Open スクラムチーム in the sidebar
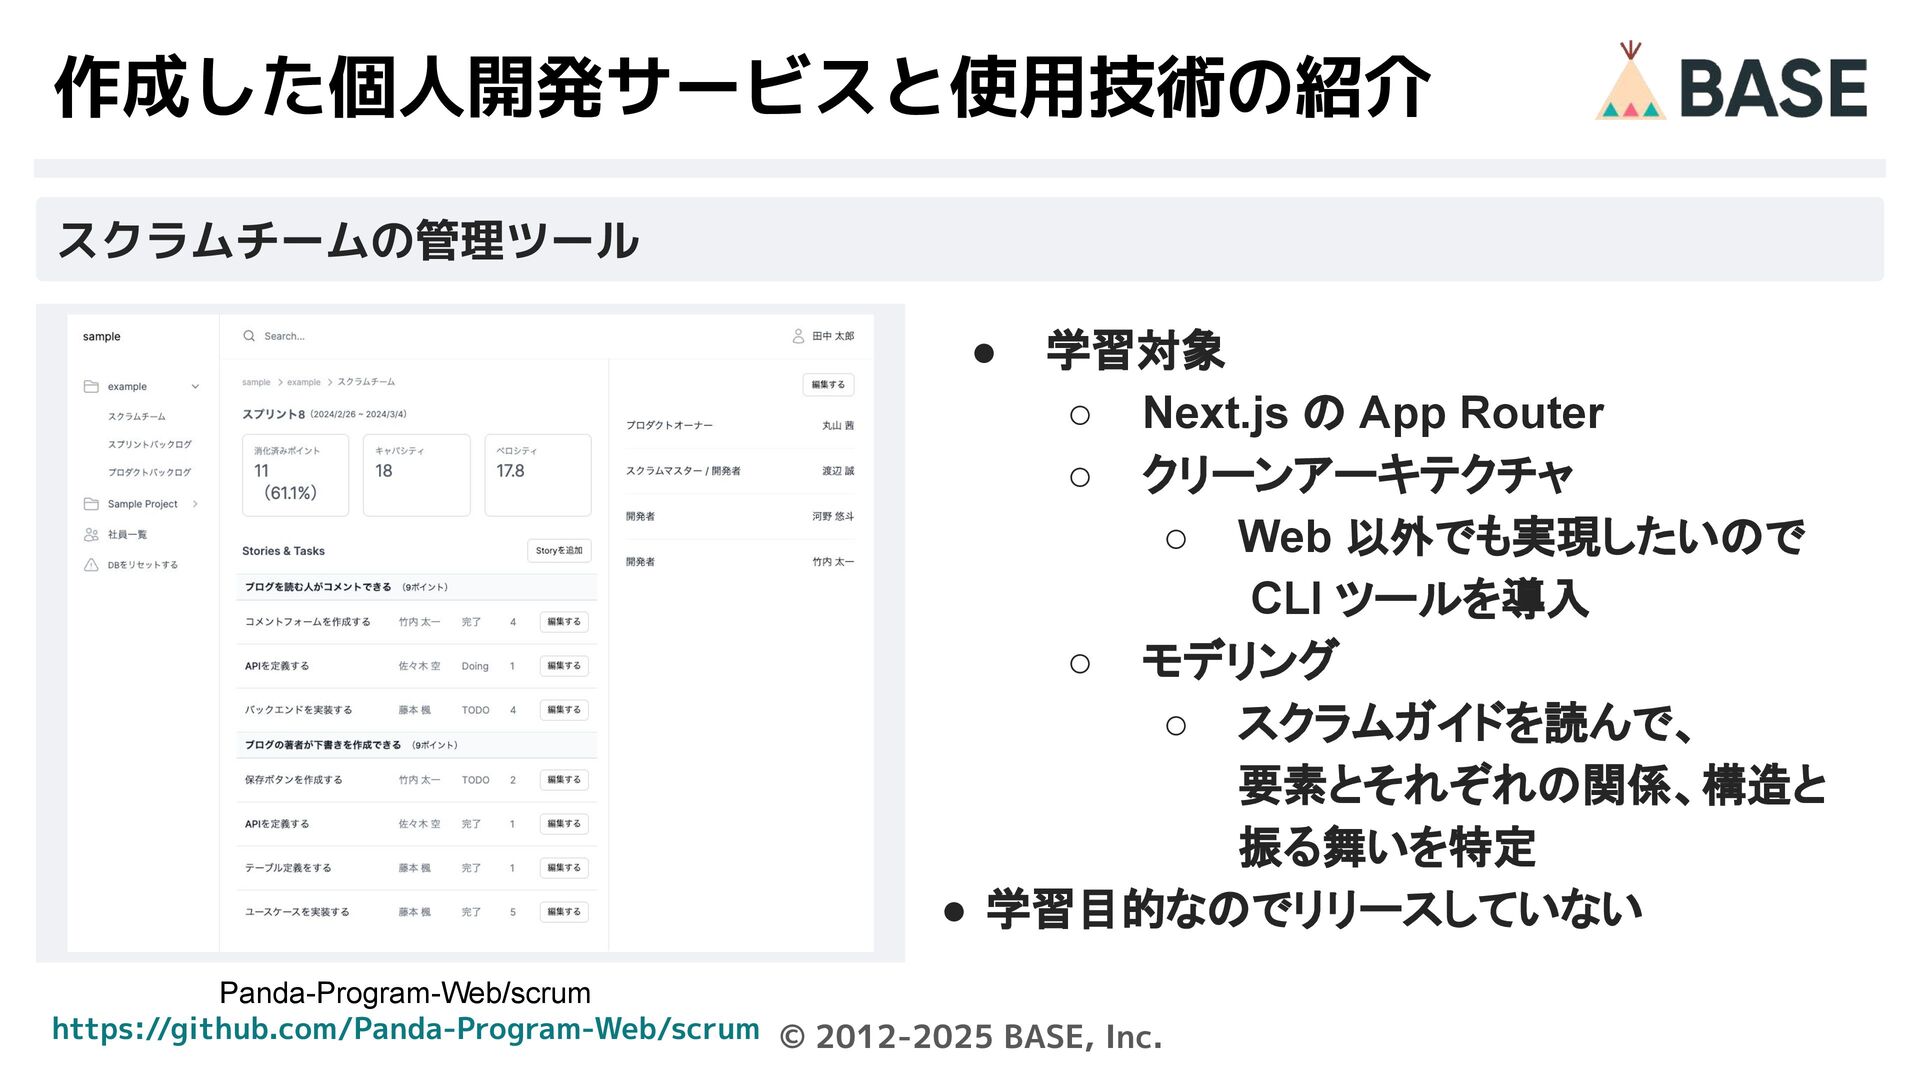The height and width of the screenshot is (1080, 1920). [137, 416]
